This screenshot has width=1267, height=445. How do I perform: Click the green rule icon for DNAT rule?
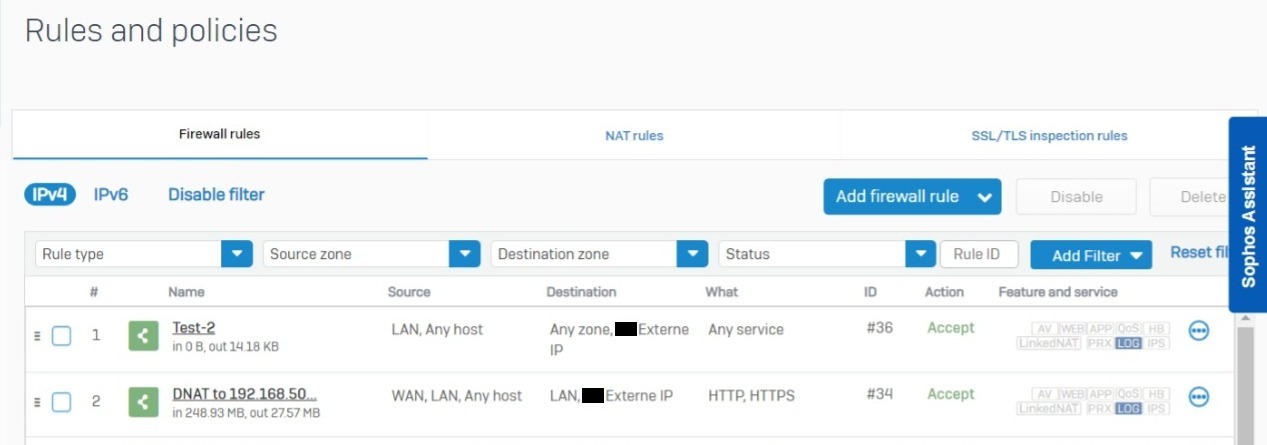pos(144,402)
